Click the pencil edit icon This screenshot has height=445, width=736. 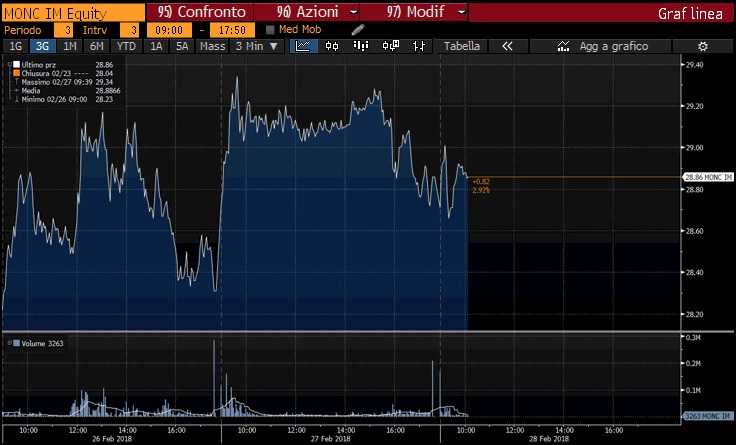[x=358, y=30]
